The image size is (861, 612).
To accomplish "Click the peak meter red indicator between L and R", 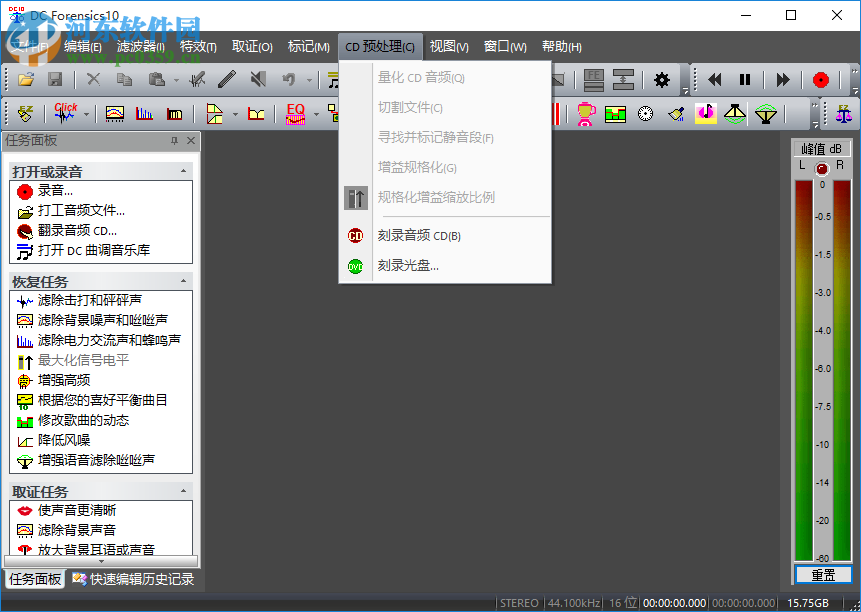I will (821, 169).
